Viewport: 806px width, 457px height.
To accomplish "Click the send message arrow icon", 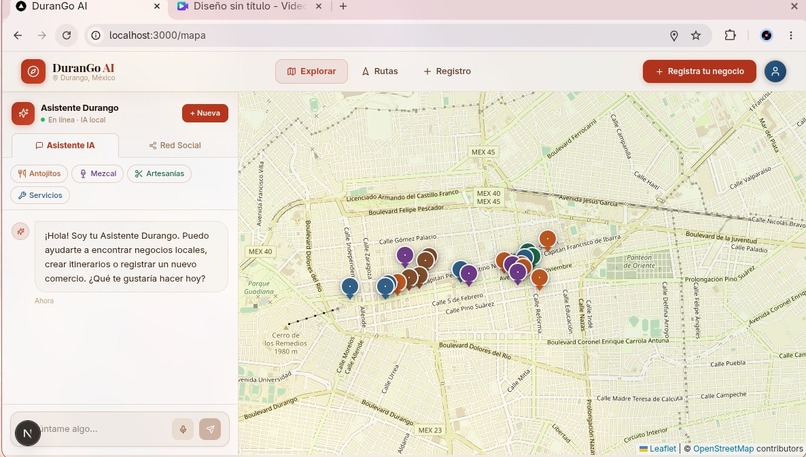I will [210, 429].
